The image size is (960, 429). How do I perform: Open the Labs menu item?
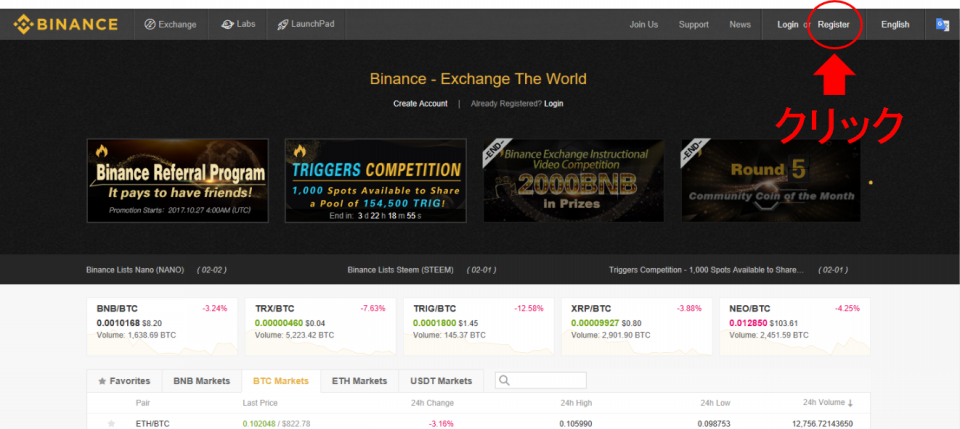[238, 24]
